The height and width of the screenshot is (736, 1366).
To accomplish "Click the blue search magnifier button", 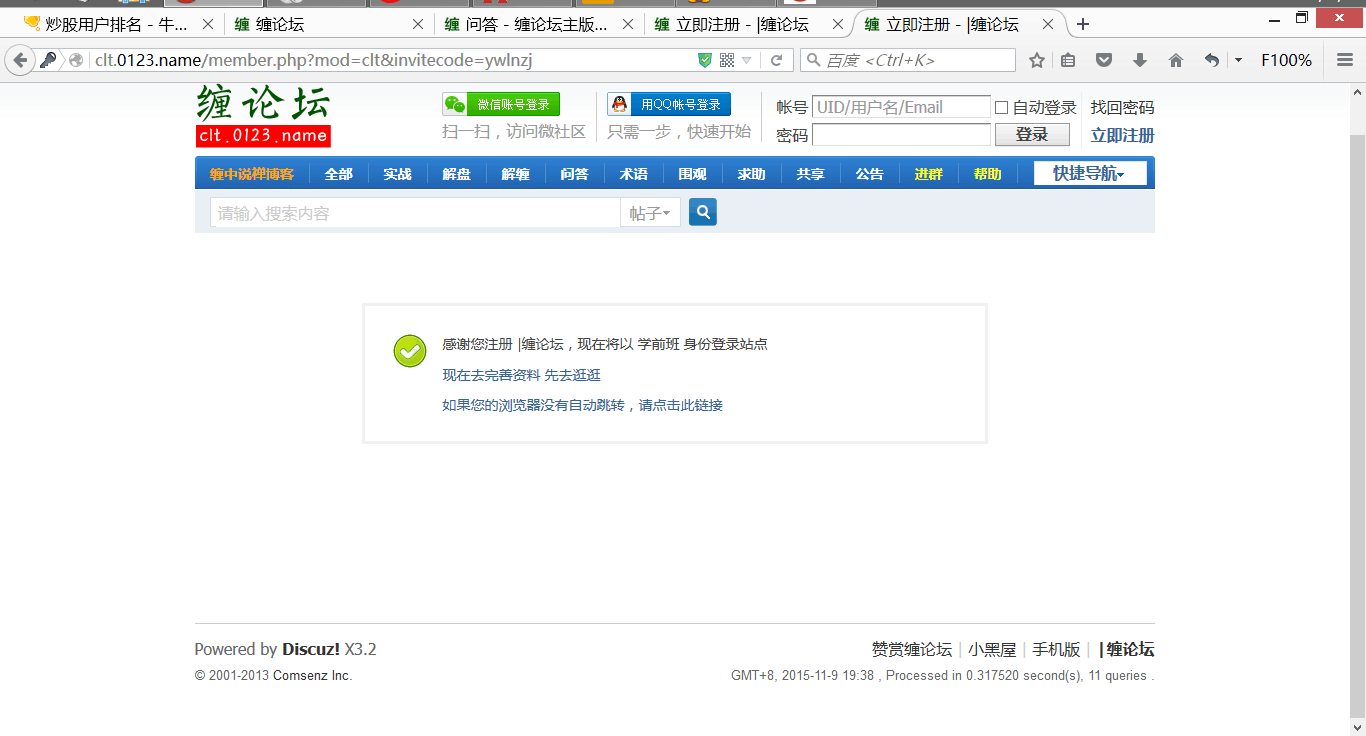I will pyautogui.click(x=703, y=212).
